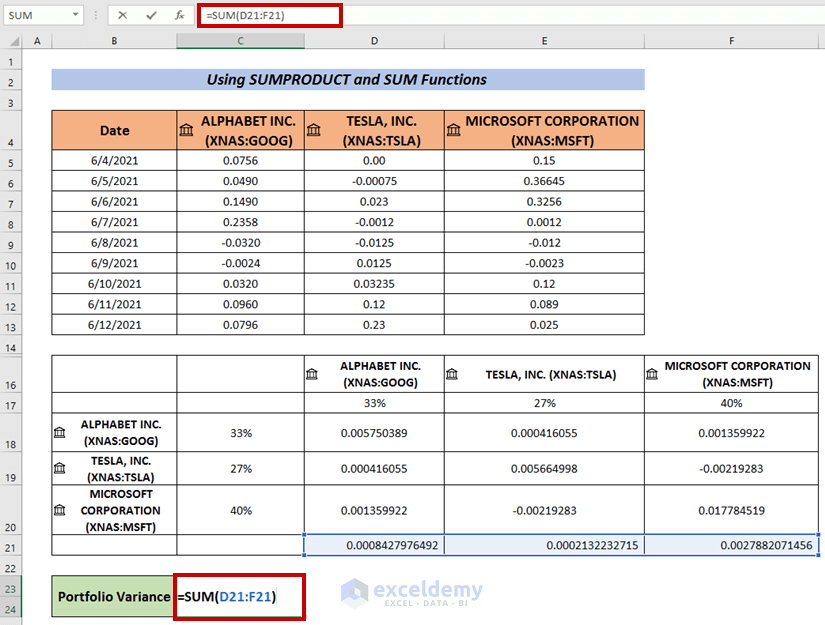Image resolution: width=825 pixels, height=625 pixels.
Task: Click inside the formula bar =SUM(D21:F21)
Action: (270, 16)
